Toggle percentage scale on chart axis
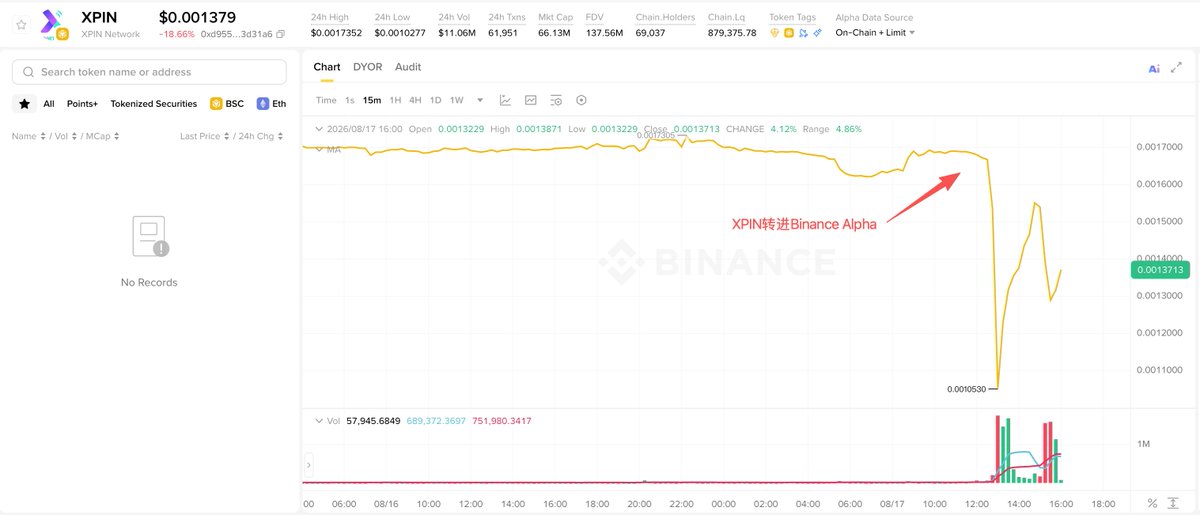The width and height of the screenshot is (1200, 515). pos(1152,503)
